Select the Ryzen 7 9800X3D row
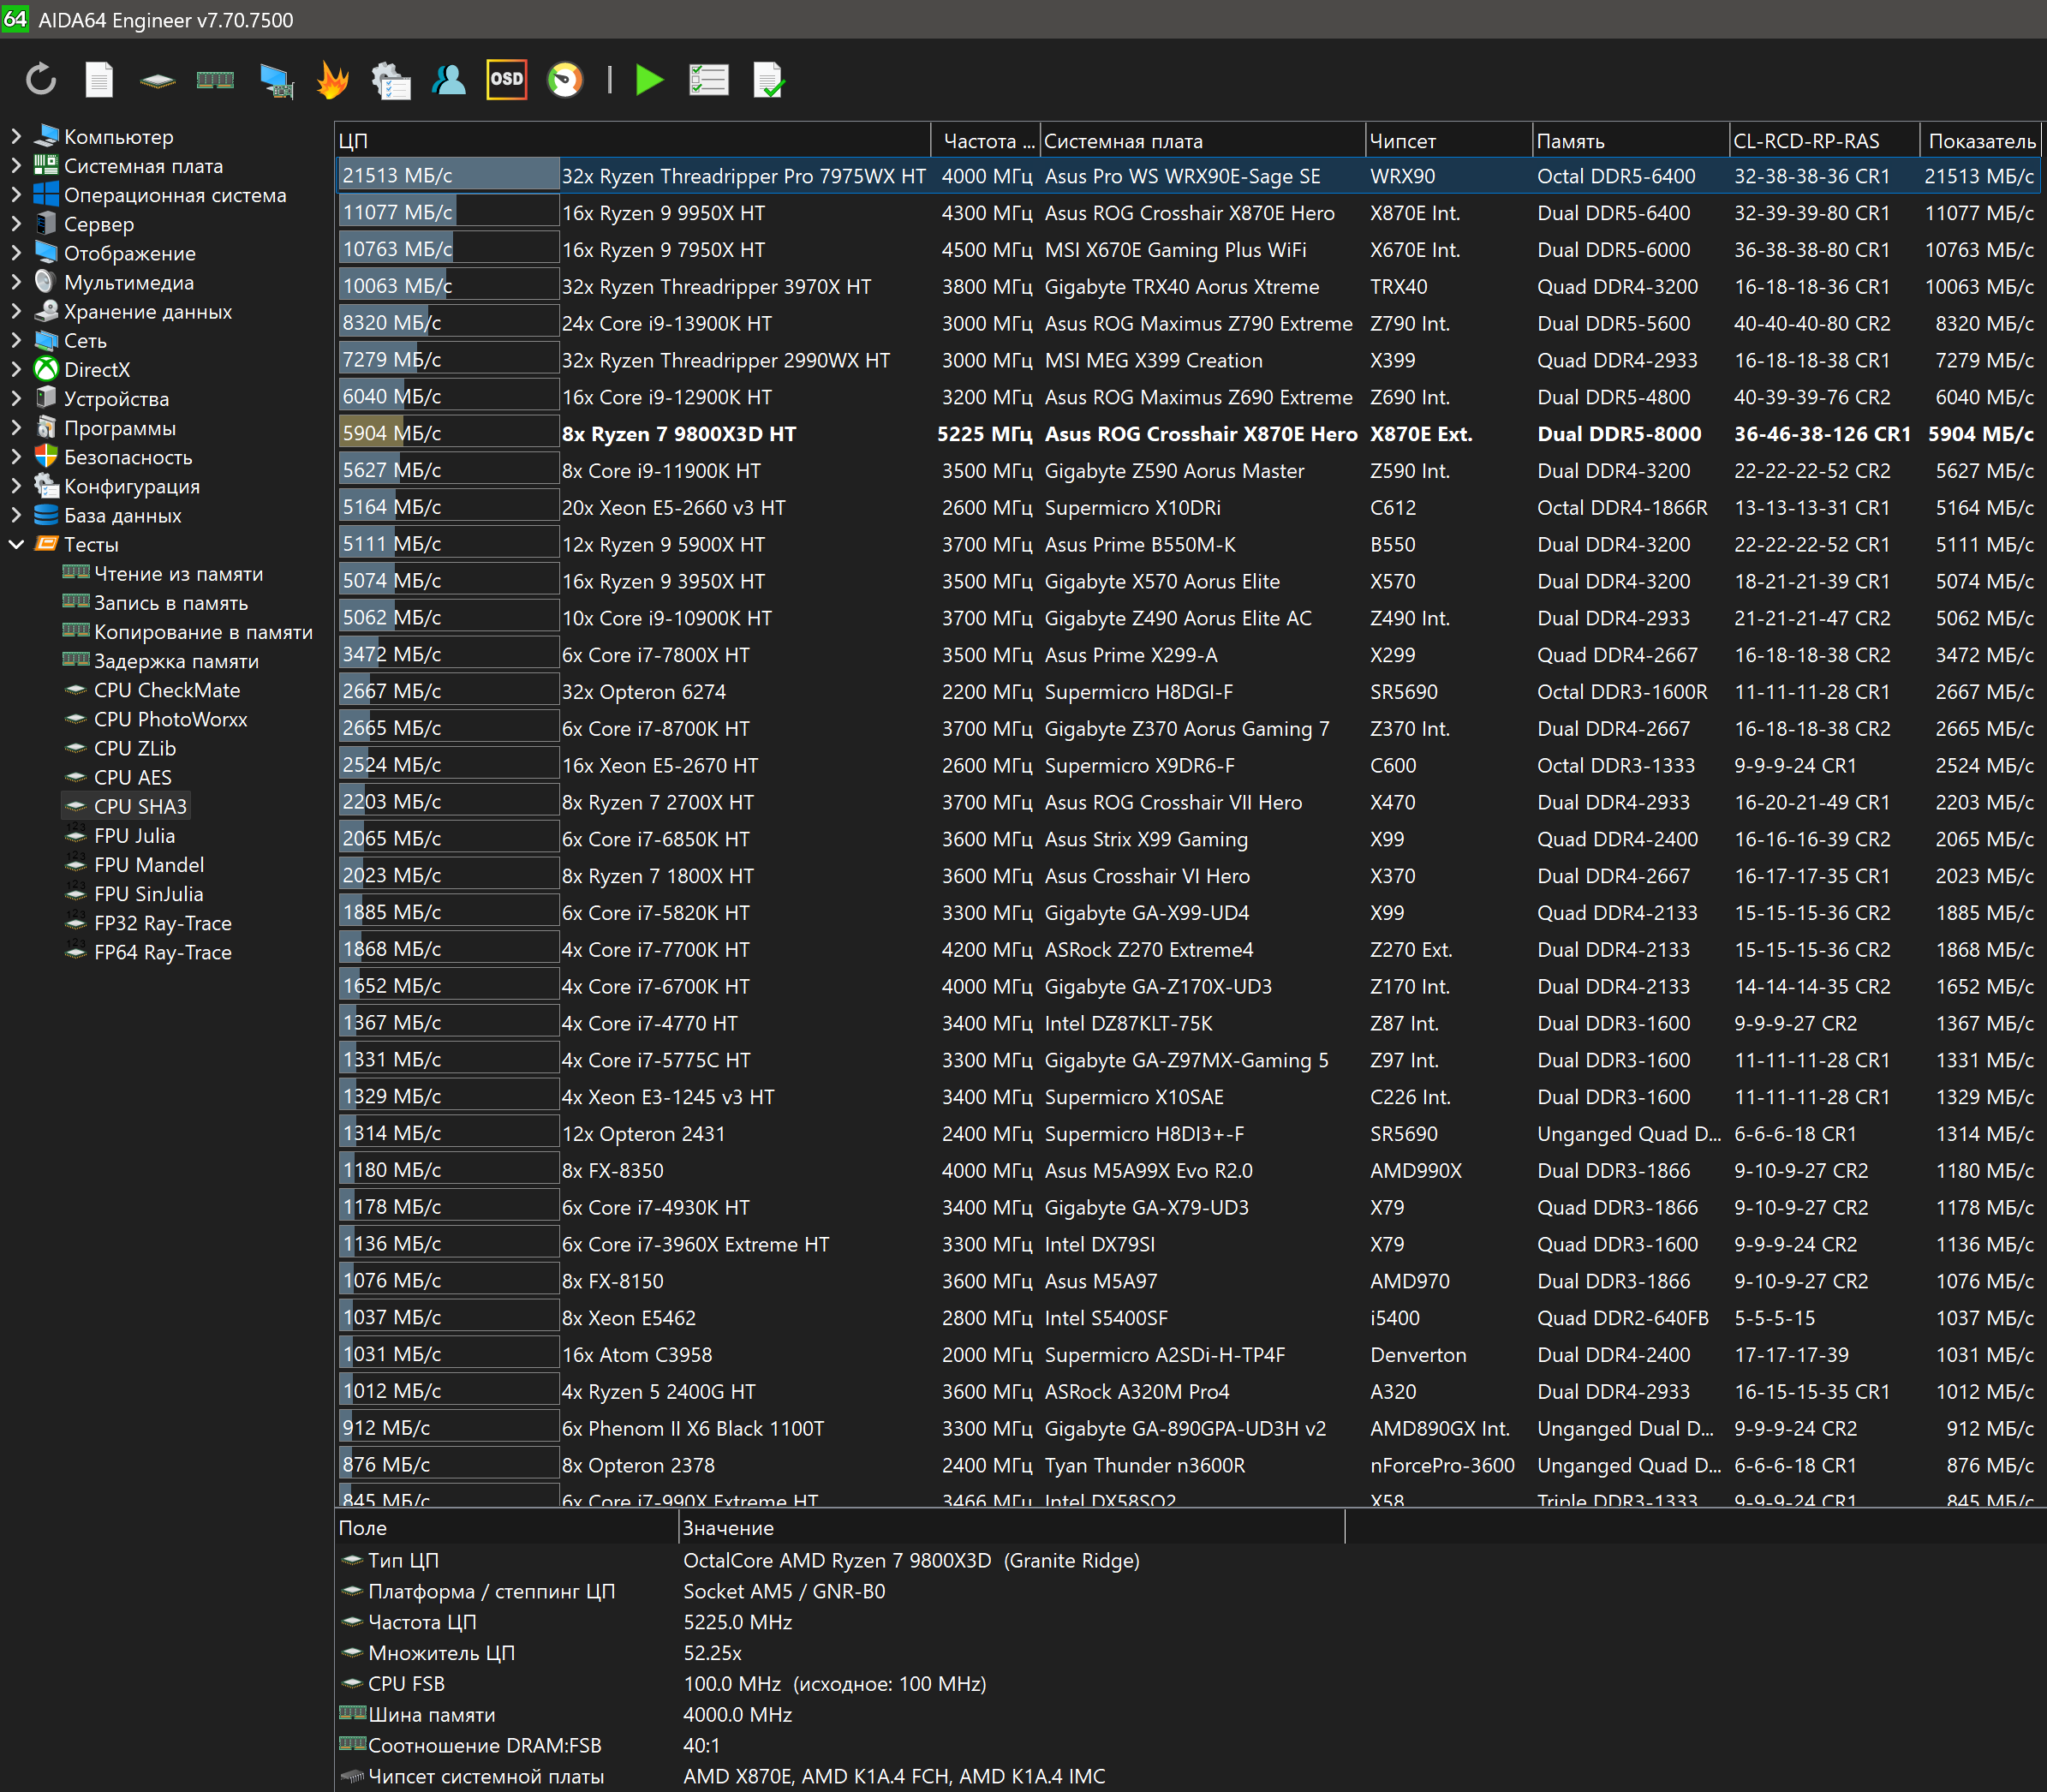Image resolution: width=2047 pixels, height=1792 pixels. (x=678, y=434)
